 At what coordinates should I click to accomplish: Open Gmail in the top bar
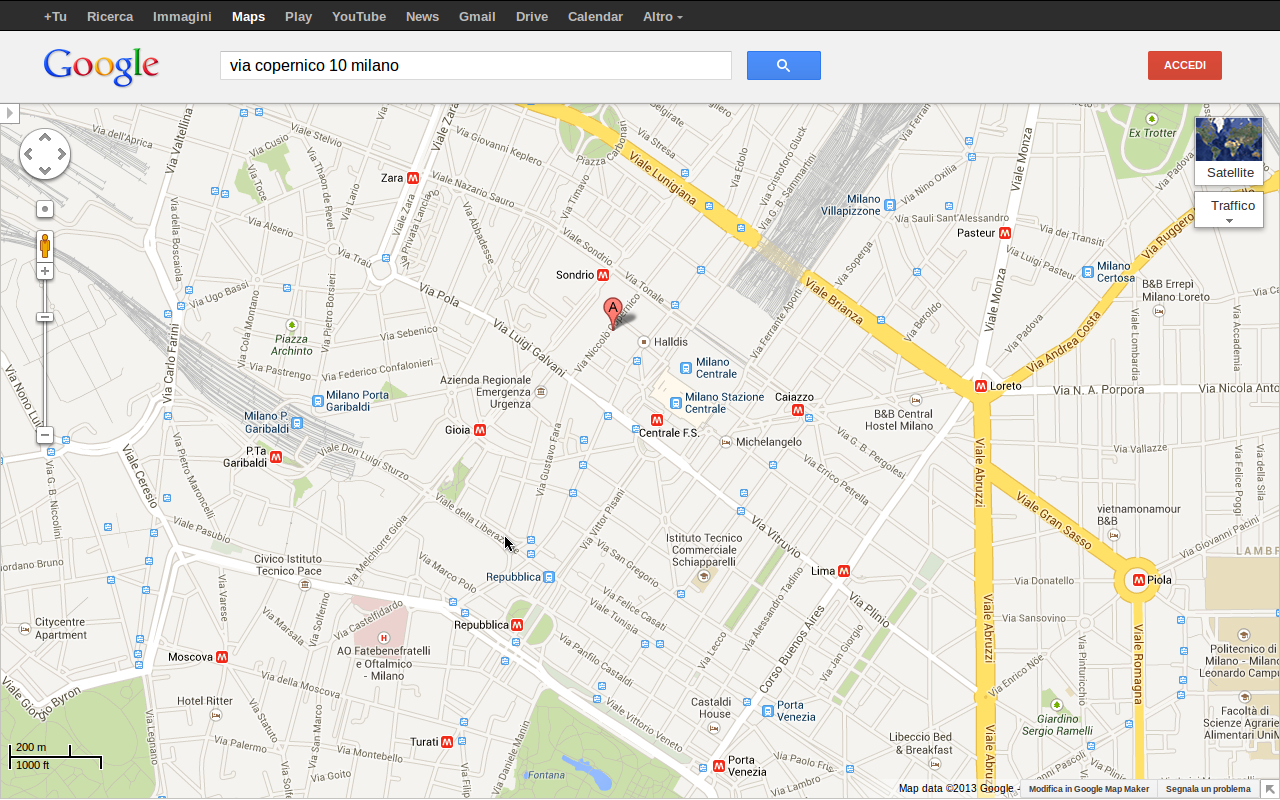point(477,16)
